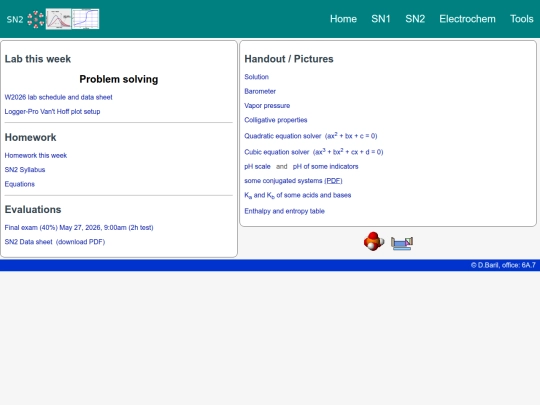This screenshot has width=540, height=405.
Task: Open the Cubic equation solver link
Action: point(314,152)
